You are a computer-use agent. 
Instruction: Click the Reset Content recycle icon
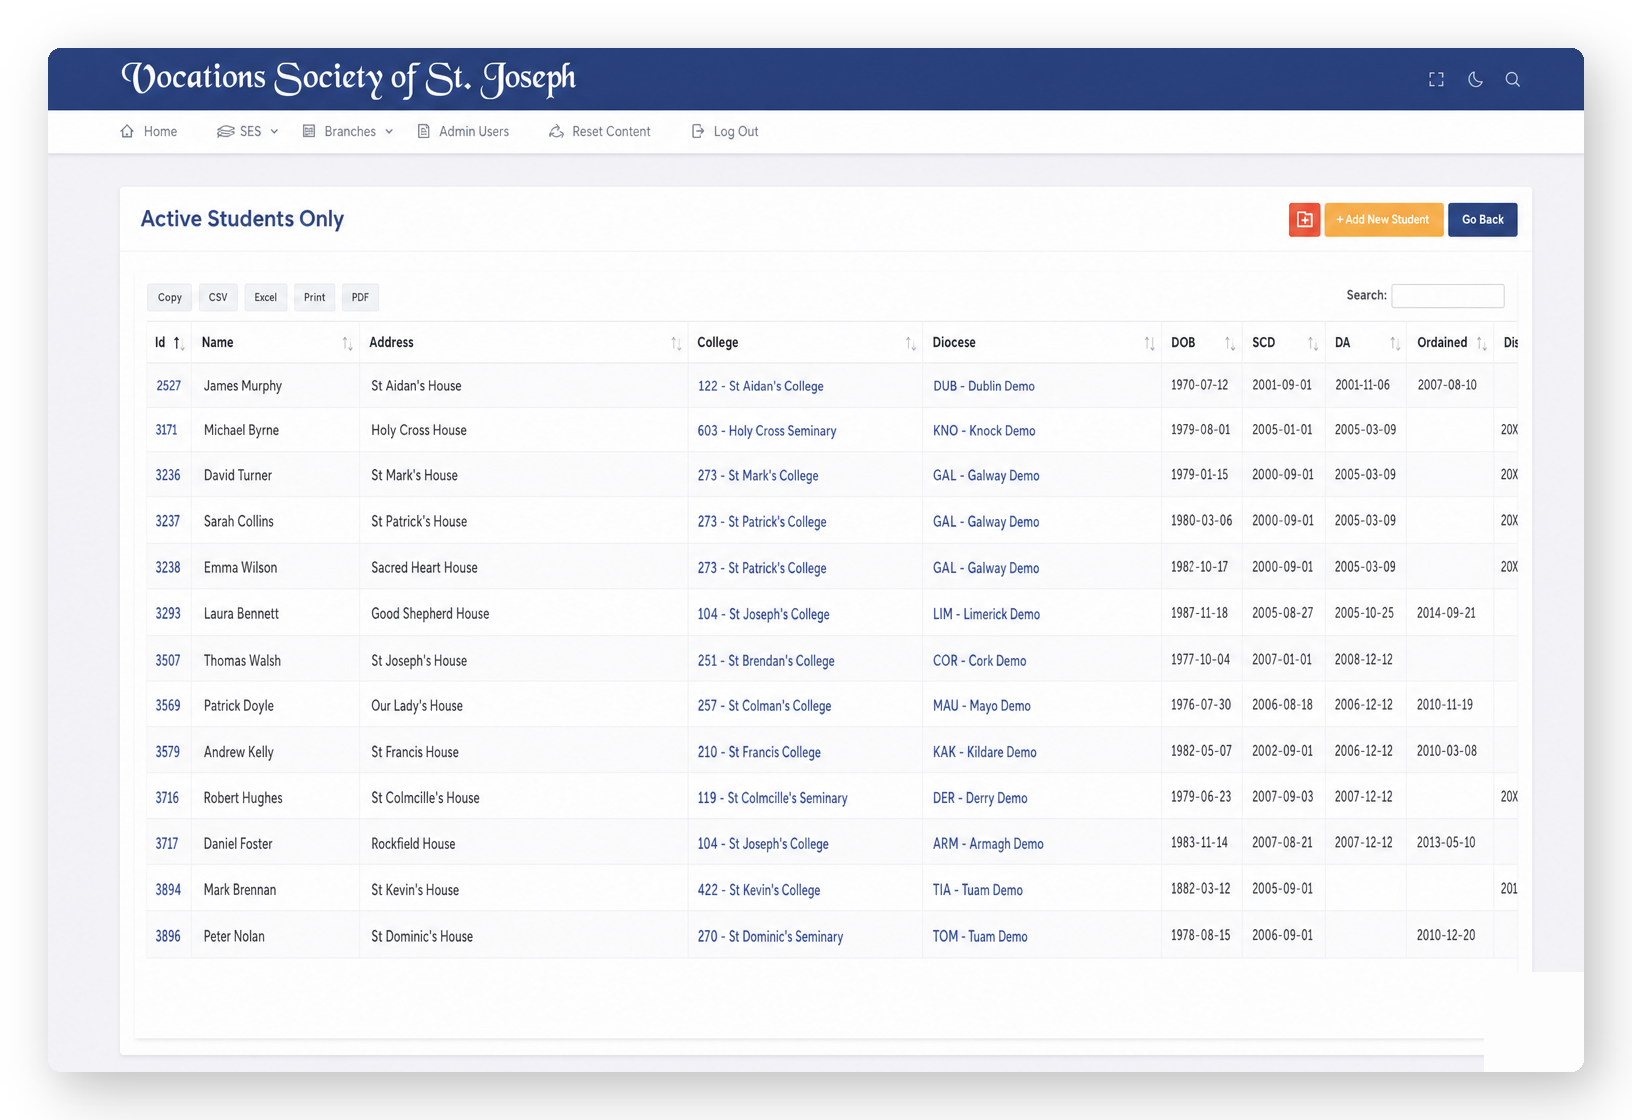(x=556, y=131)
